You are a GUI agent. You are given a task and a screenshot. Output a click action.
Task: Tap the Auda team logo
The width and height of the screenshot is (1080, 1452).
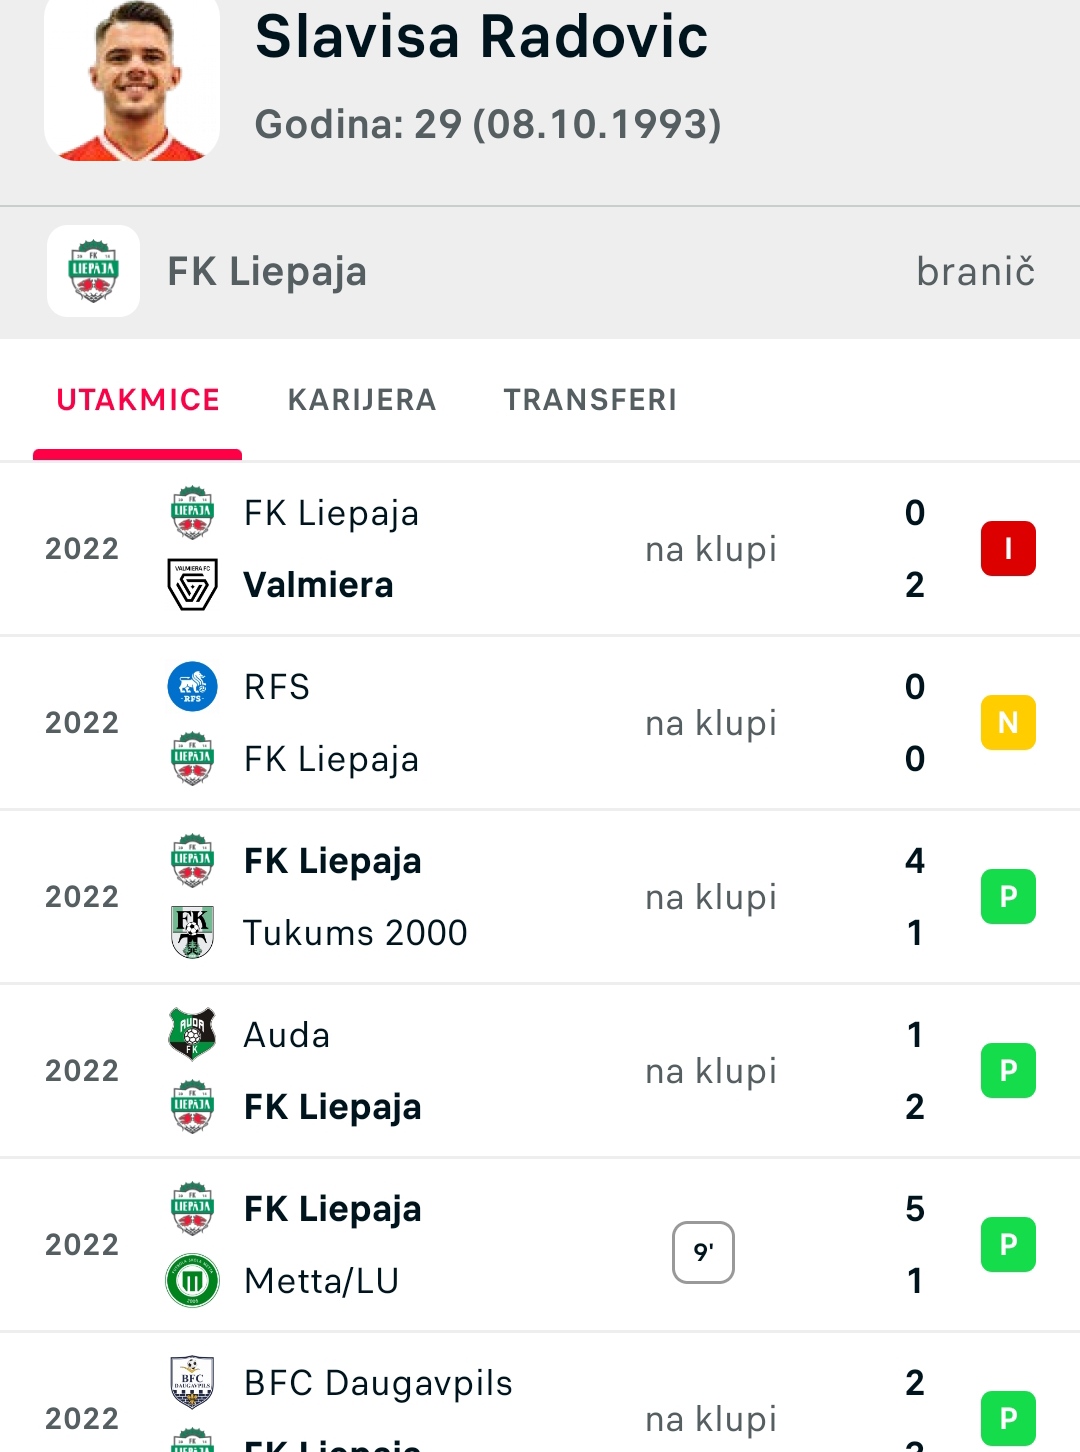click(x=192, y=1033)
